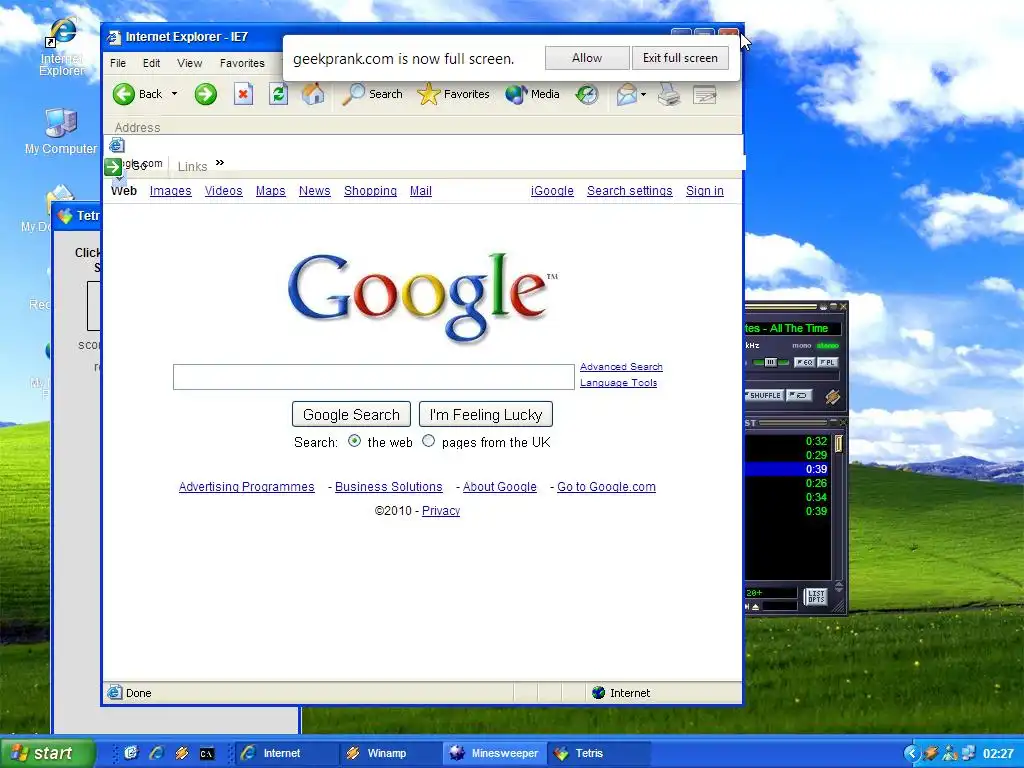
Task: Toggle Winamp EQ window button
Action: pos(804,362)
